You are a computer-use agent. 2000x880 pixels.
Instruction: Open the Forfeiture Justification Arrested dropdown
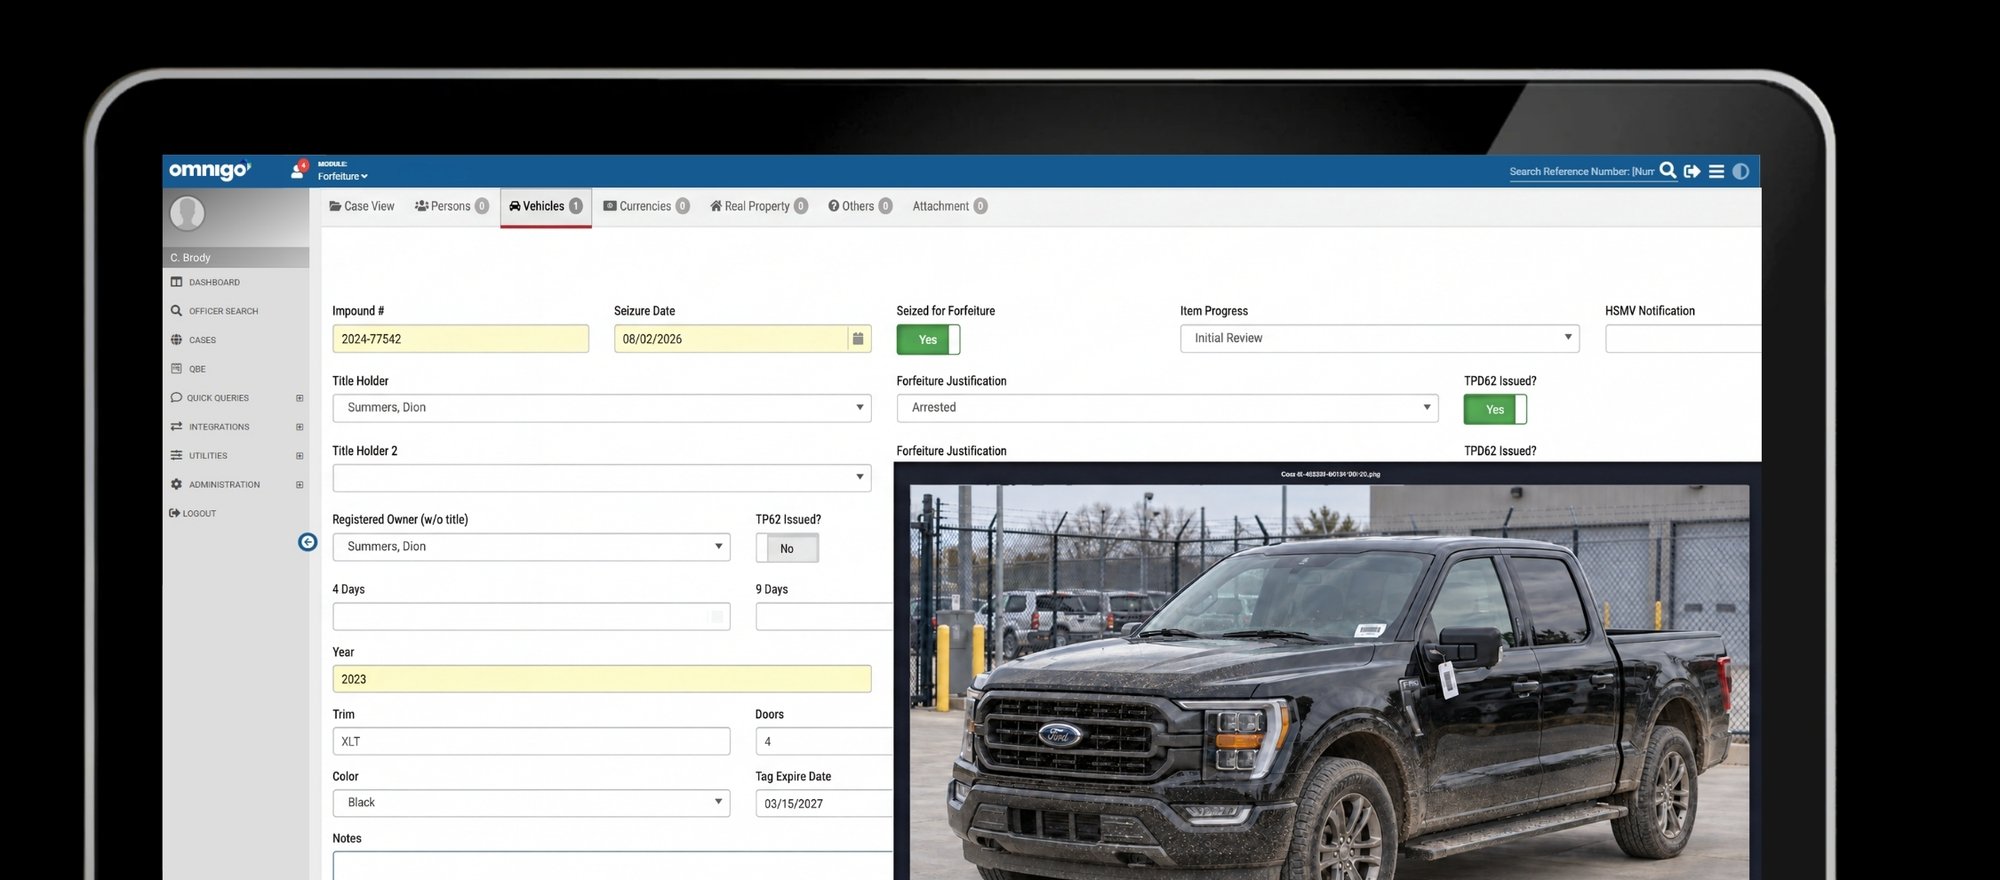(x=1168, y=408)
